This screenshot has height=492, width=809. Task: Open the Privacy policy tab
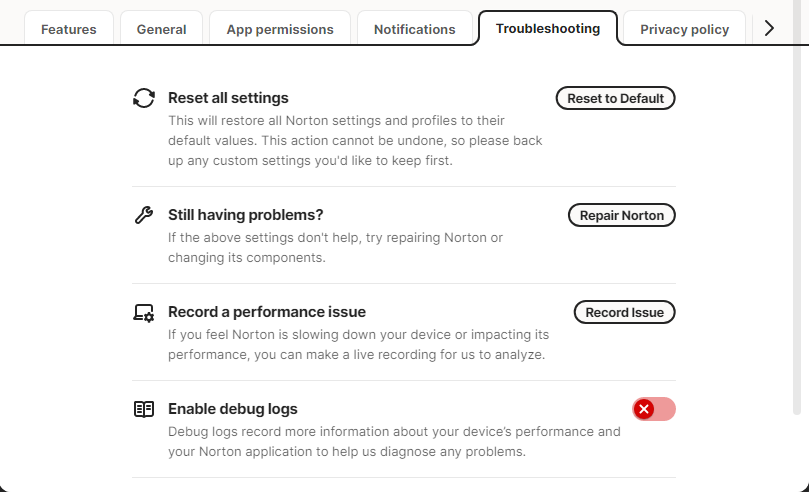(x=685, y=29)
